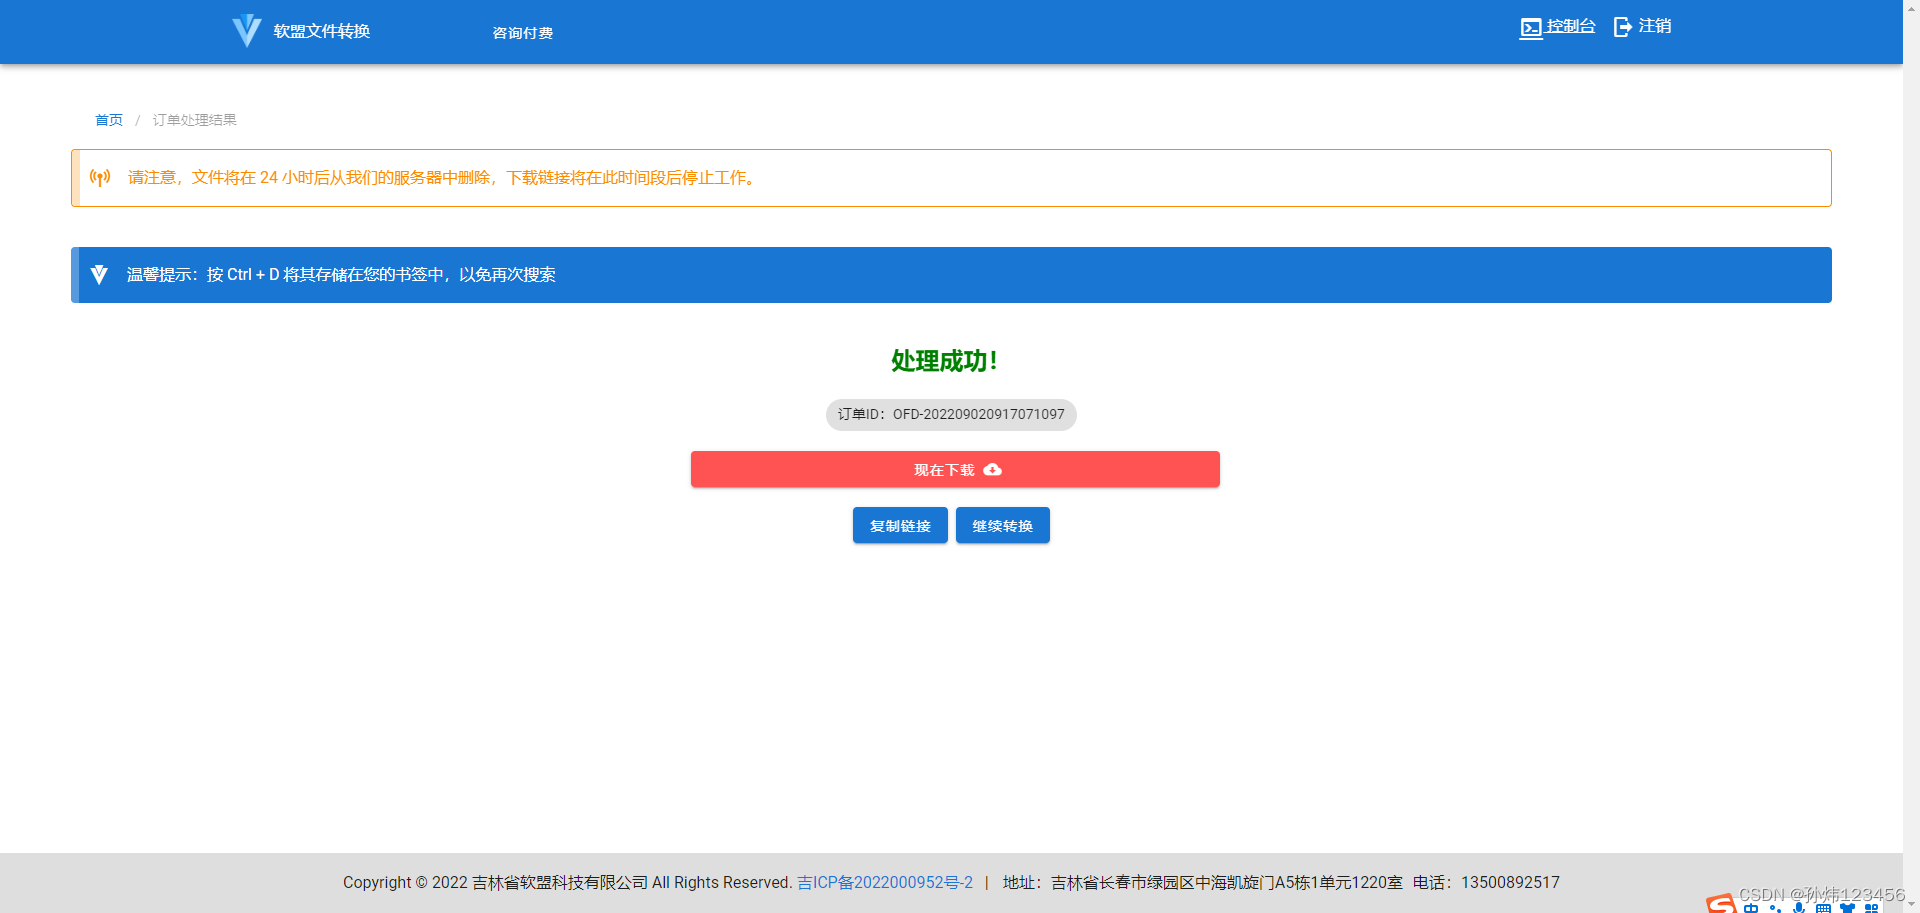Open the 吉ICP备2022000952号-2 filing link
This screenshot has height=913, width=1920.
click(884, 882)
